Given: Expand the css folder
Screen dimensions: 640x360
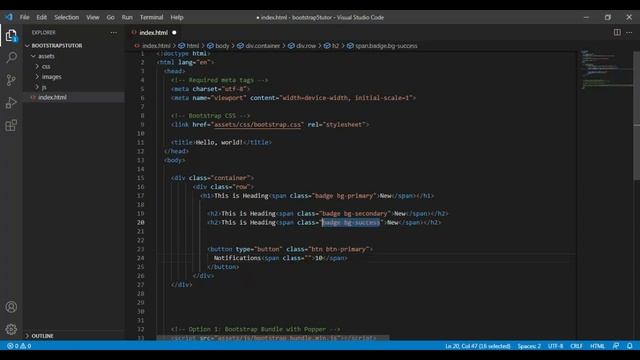Looking at the screenshot, I should [46, 66].
